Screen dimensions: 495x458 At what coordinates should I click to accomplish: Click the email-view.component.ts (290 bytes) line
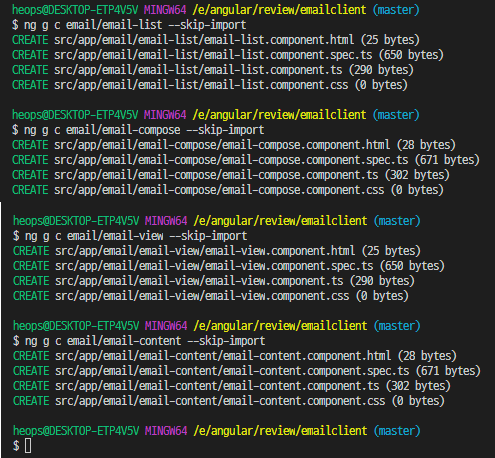[214, 281]
